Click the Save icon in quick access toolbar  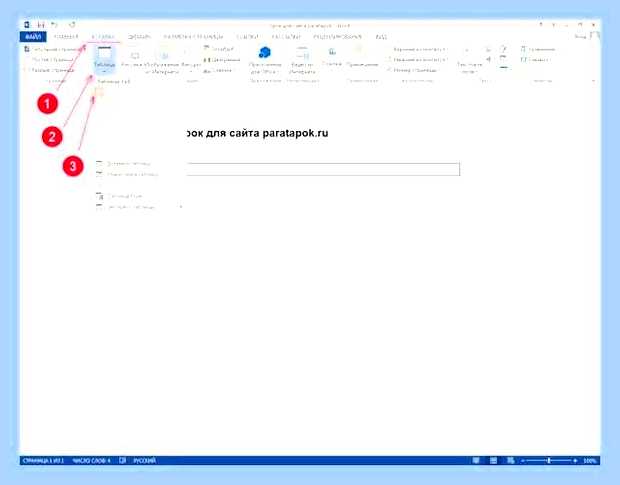[41, 25]
